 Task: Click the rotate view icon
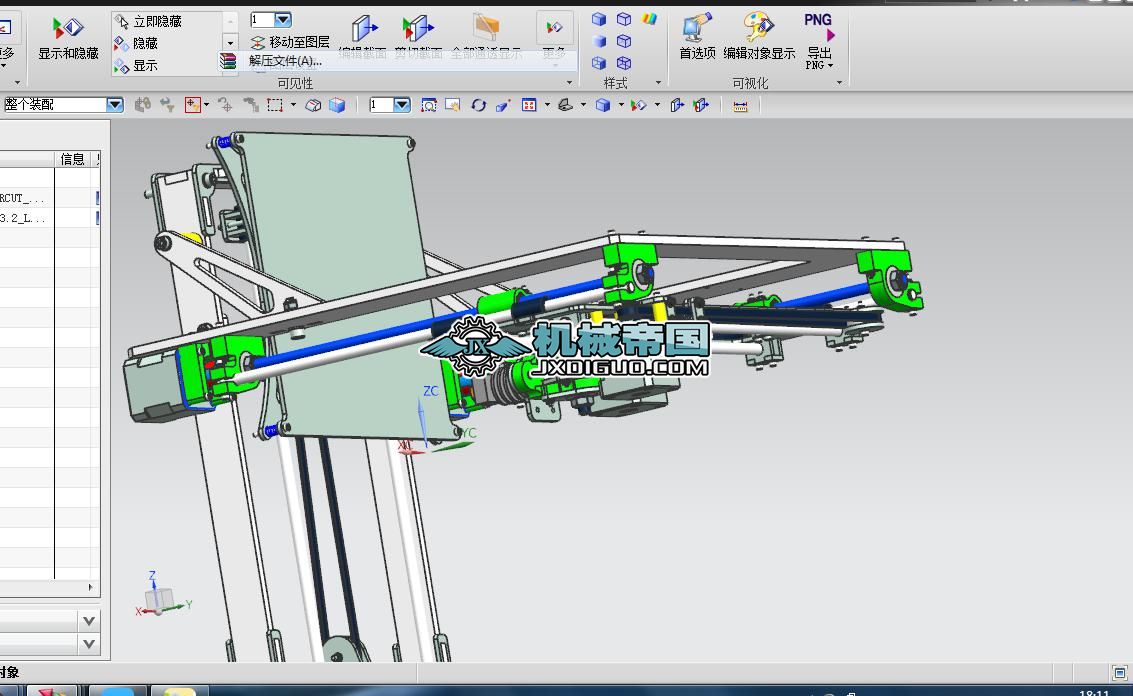pyautogui.click(x=478, y=105)
